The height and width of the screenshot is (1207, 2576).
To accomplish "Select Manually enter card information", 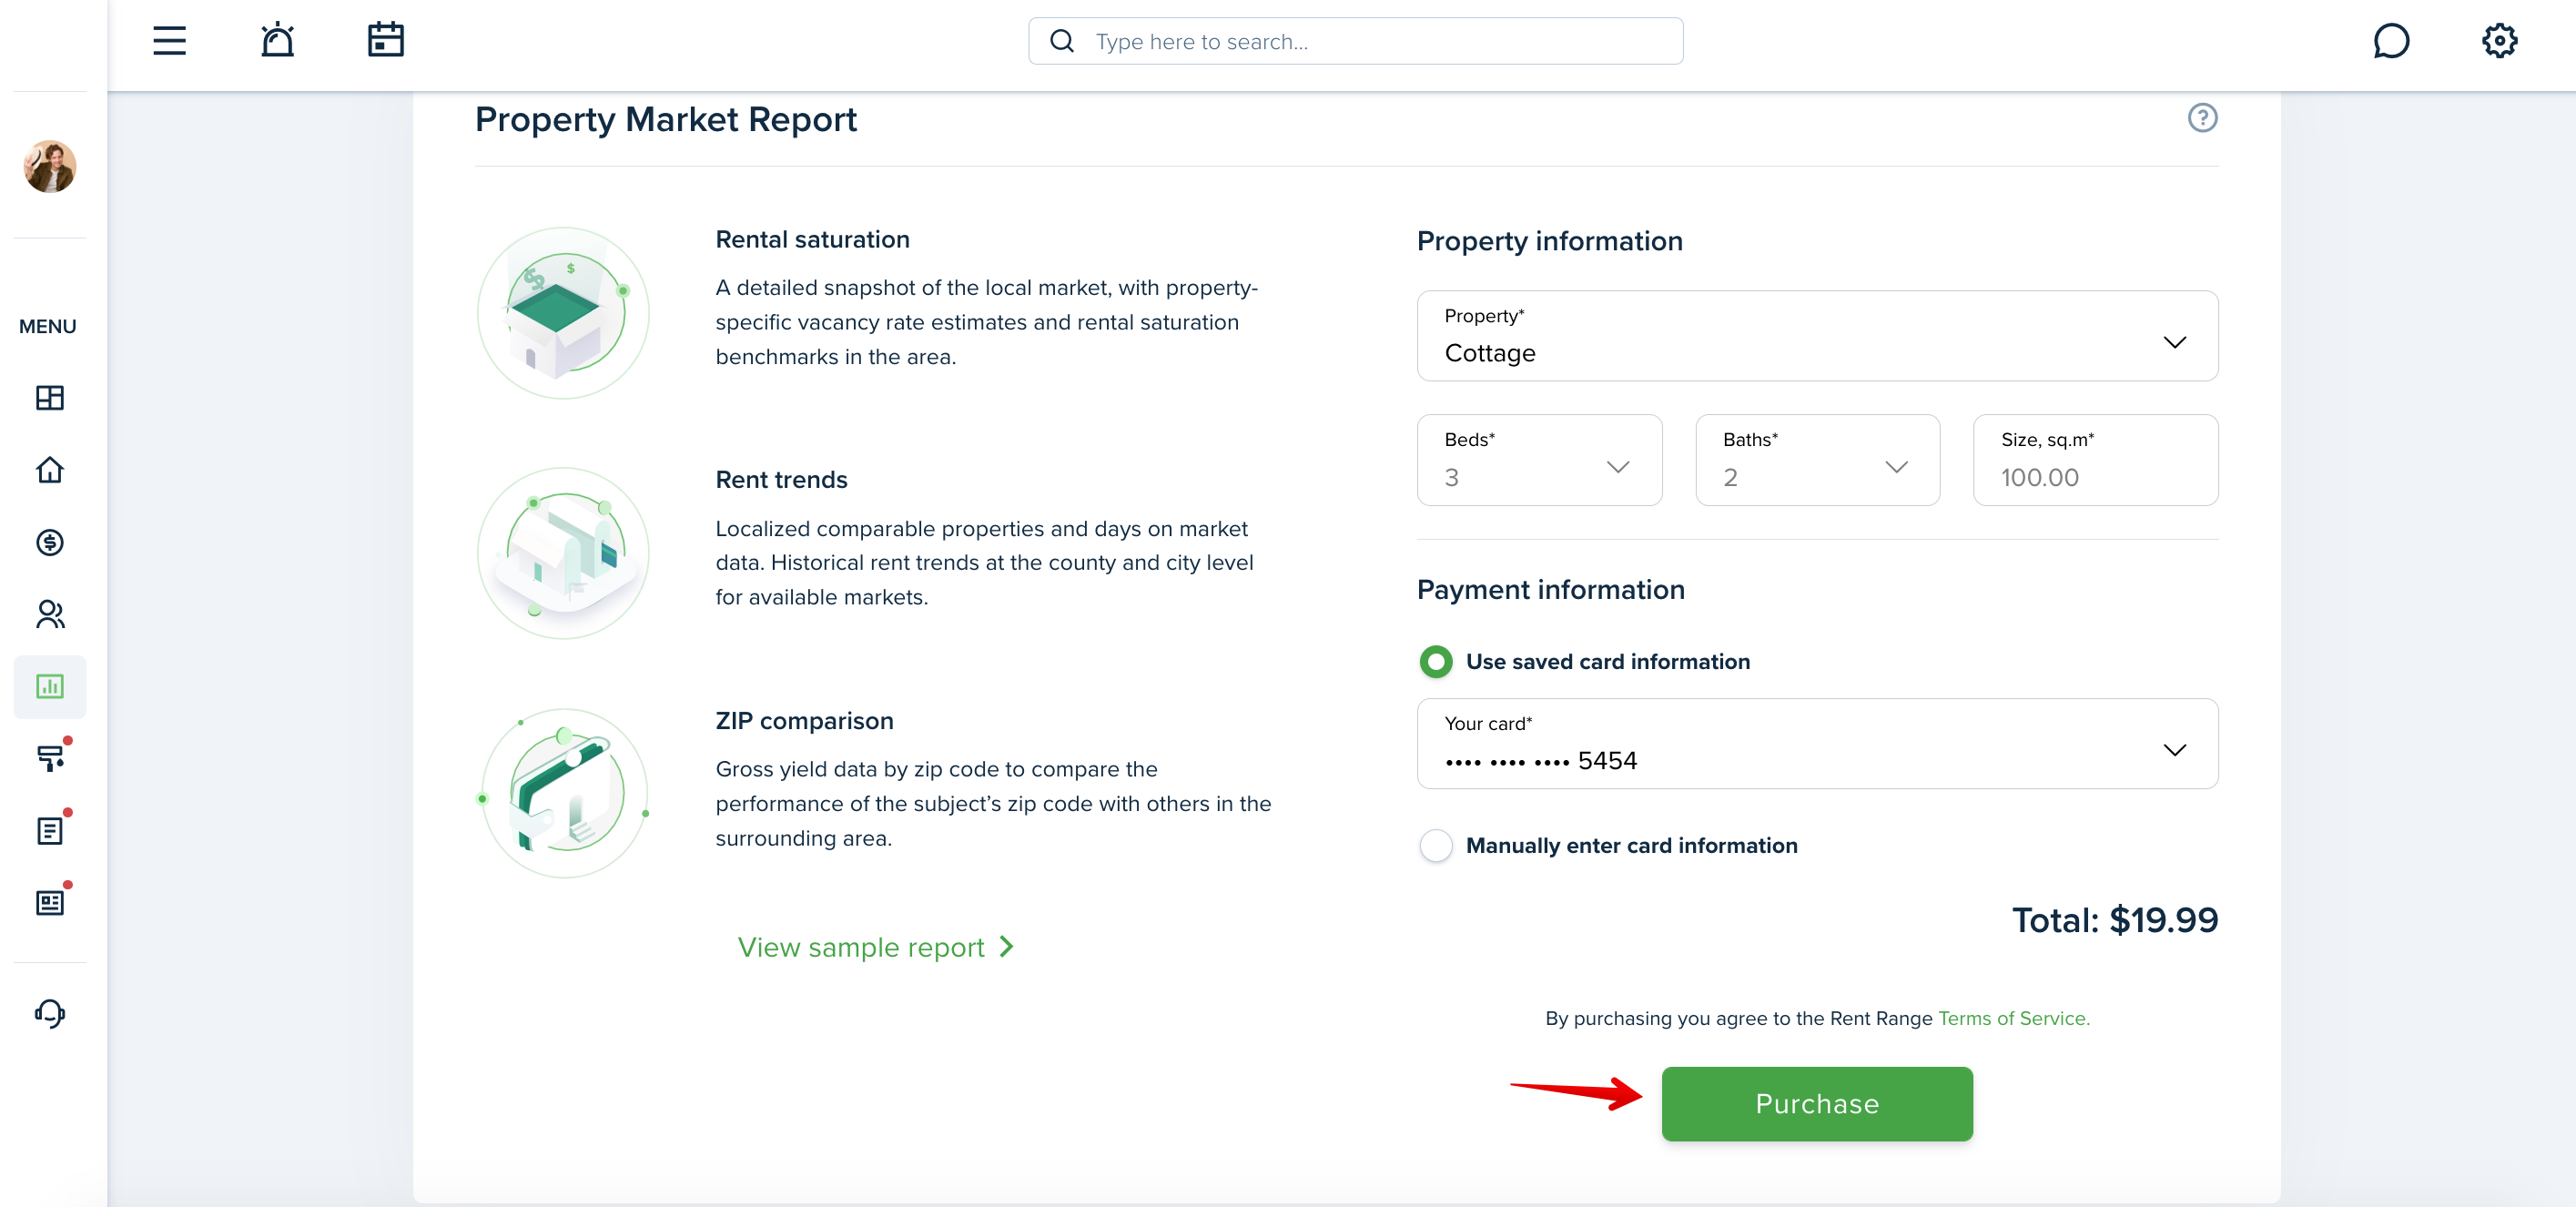I will pos(1436,846).
